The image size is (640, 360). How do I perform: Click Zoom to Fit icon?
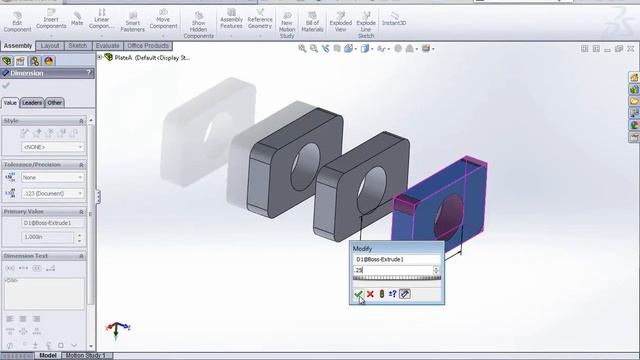[x=302, y=49]
